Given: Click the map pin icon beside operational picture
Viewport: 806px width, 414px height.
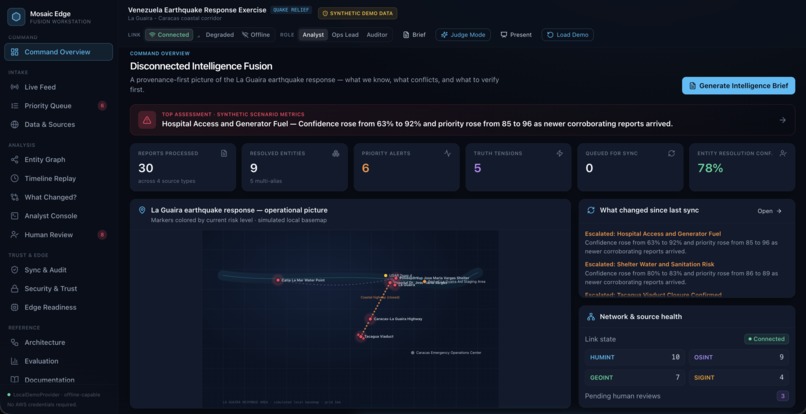Looking at the screenshot, I should tap(142, 210).
